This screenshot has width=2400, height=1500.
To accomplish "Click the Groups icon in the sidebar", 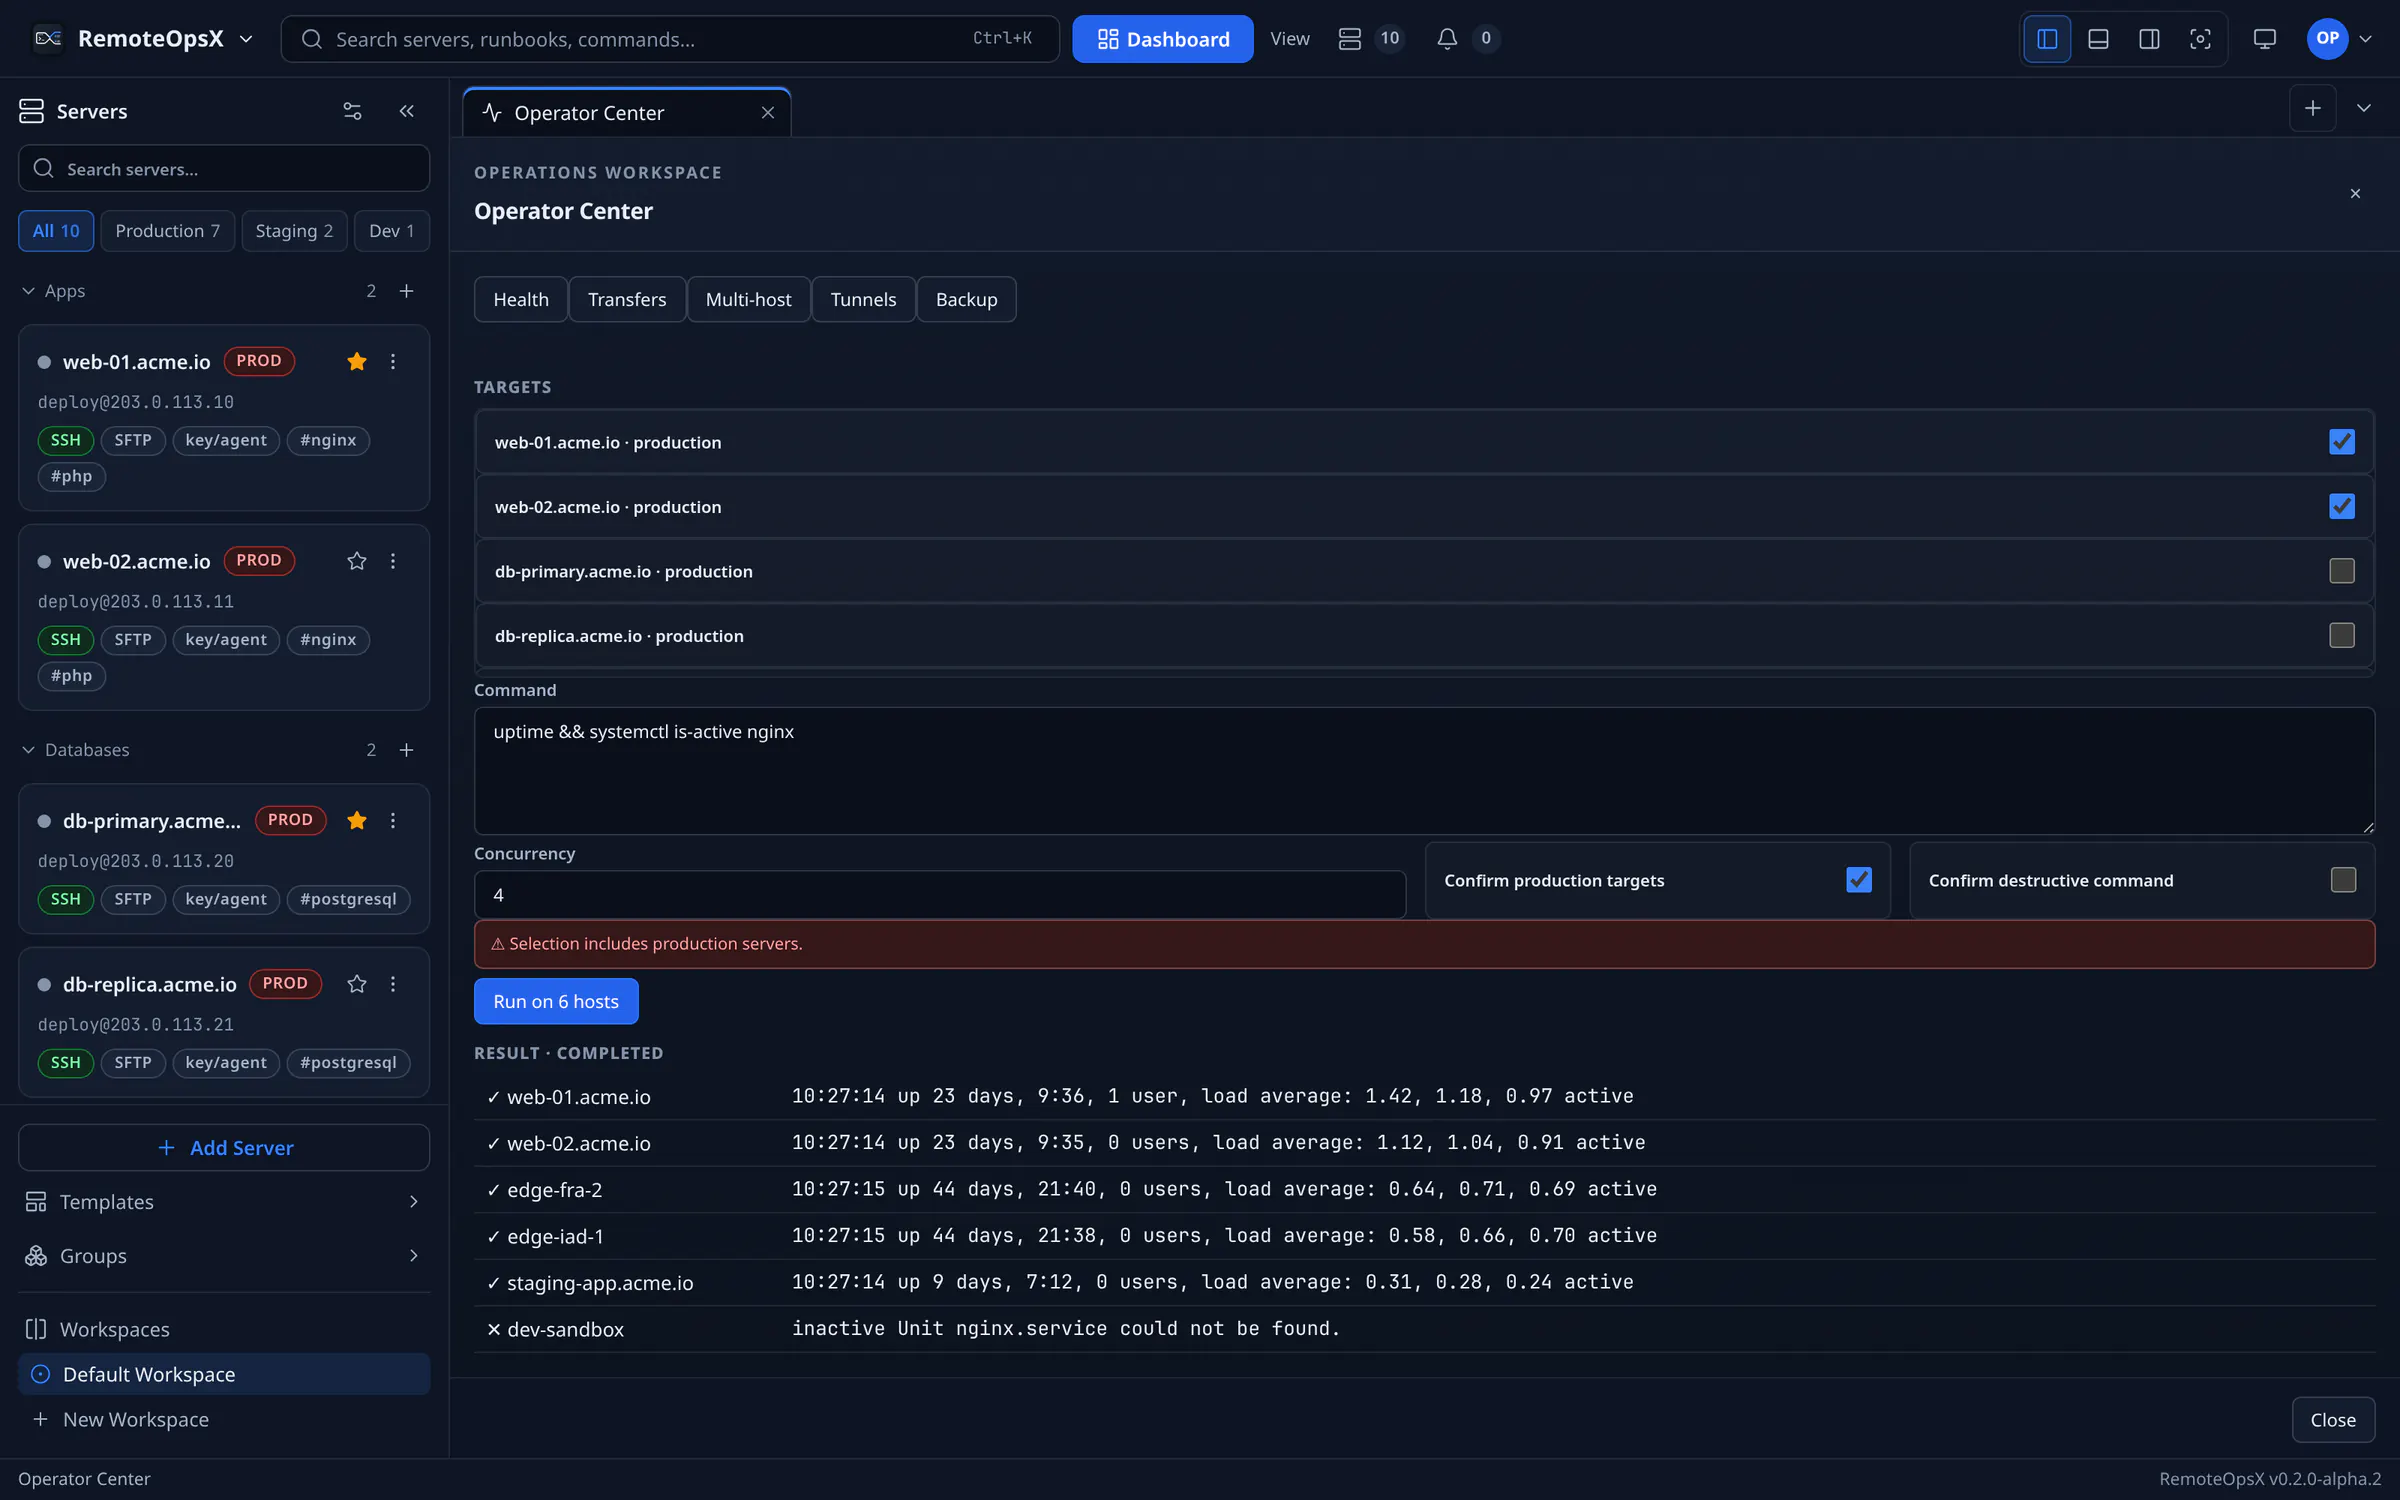I will [x=36, y=1256].
